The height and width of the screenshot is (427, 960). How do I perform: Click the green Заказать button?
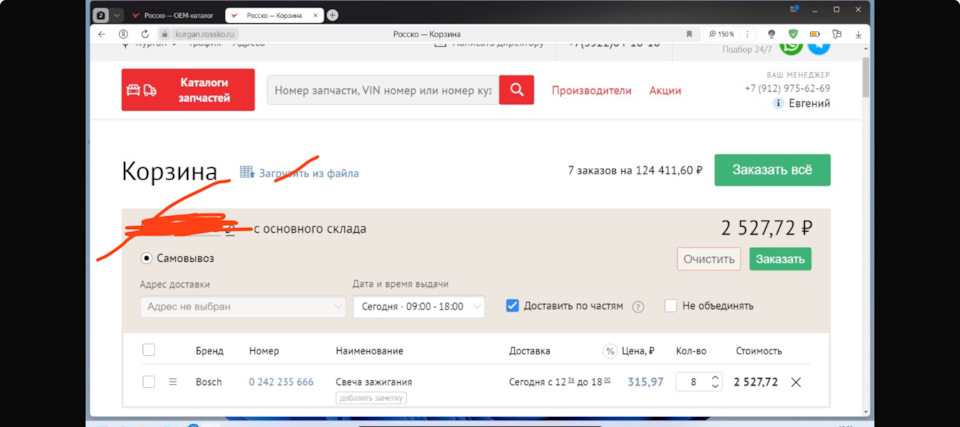[x=780, y=259]
